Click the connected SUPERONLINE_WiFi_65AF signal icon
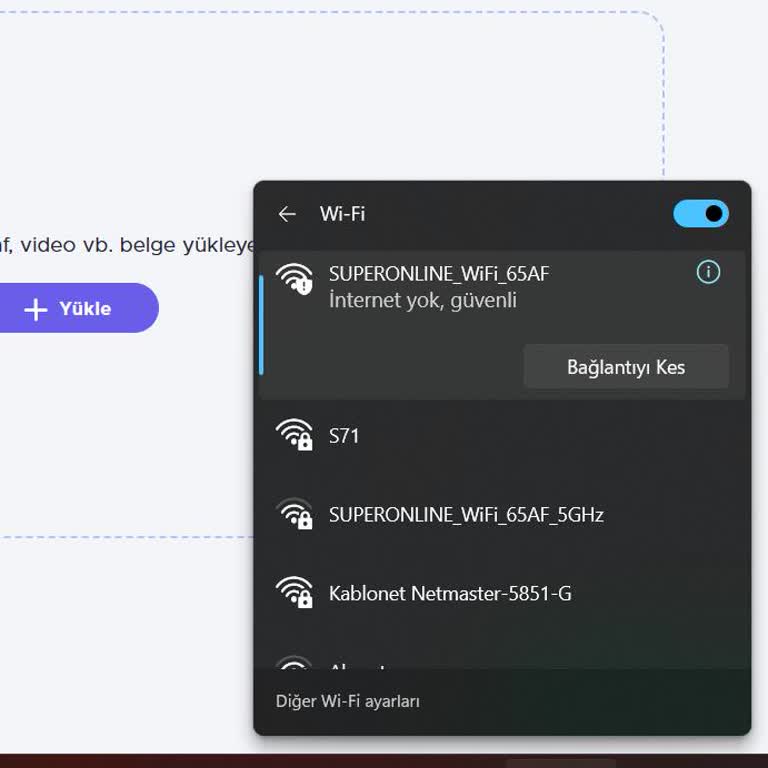This screenshot has height=768, width=768. pyautogui.click(x=294, y=279)
